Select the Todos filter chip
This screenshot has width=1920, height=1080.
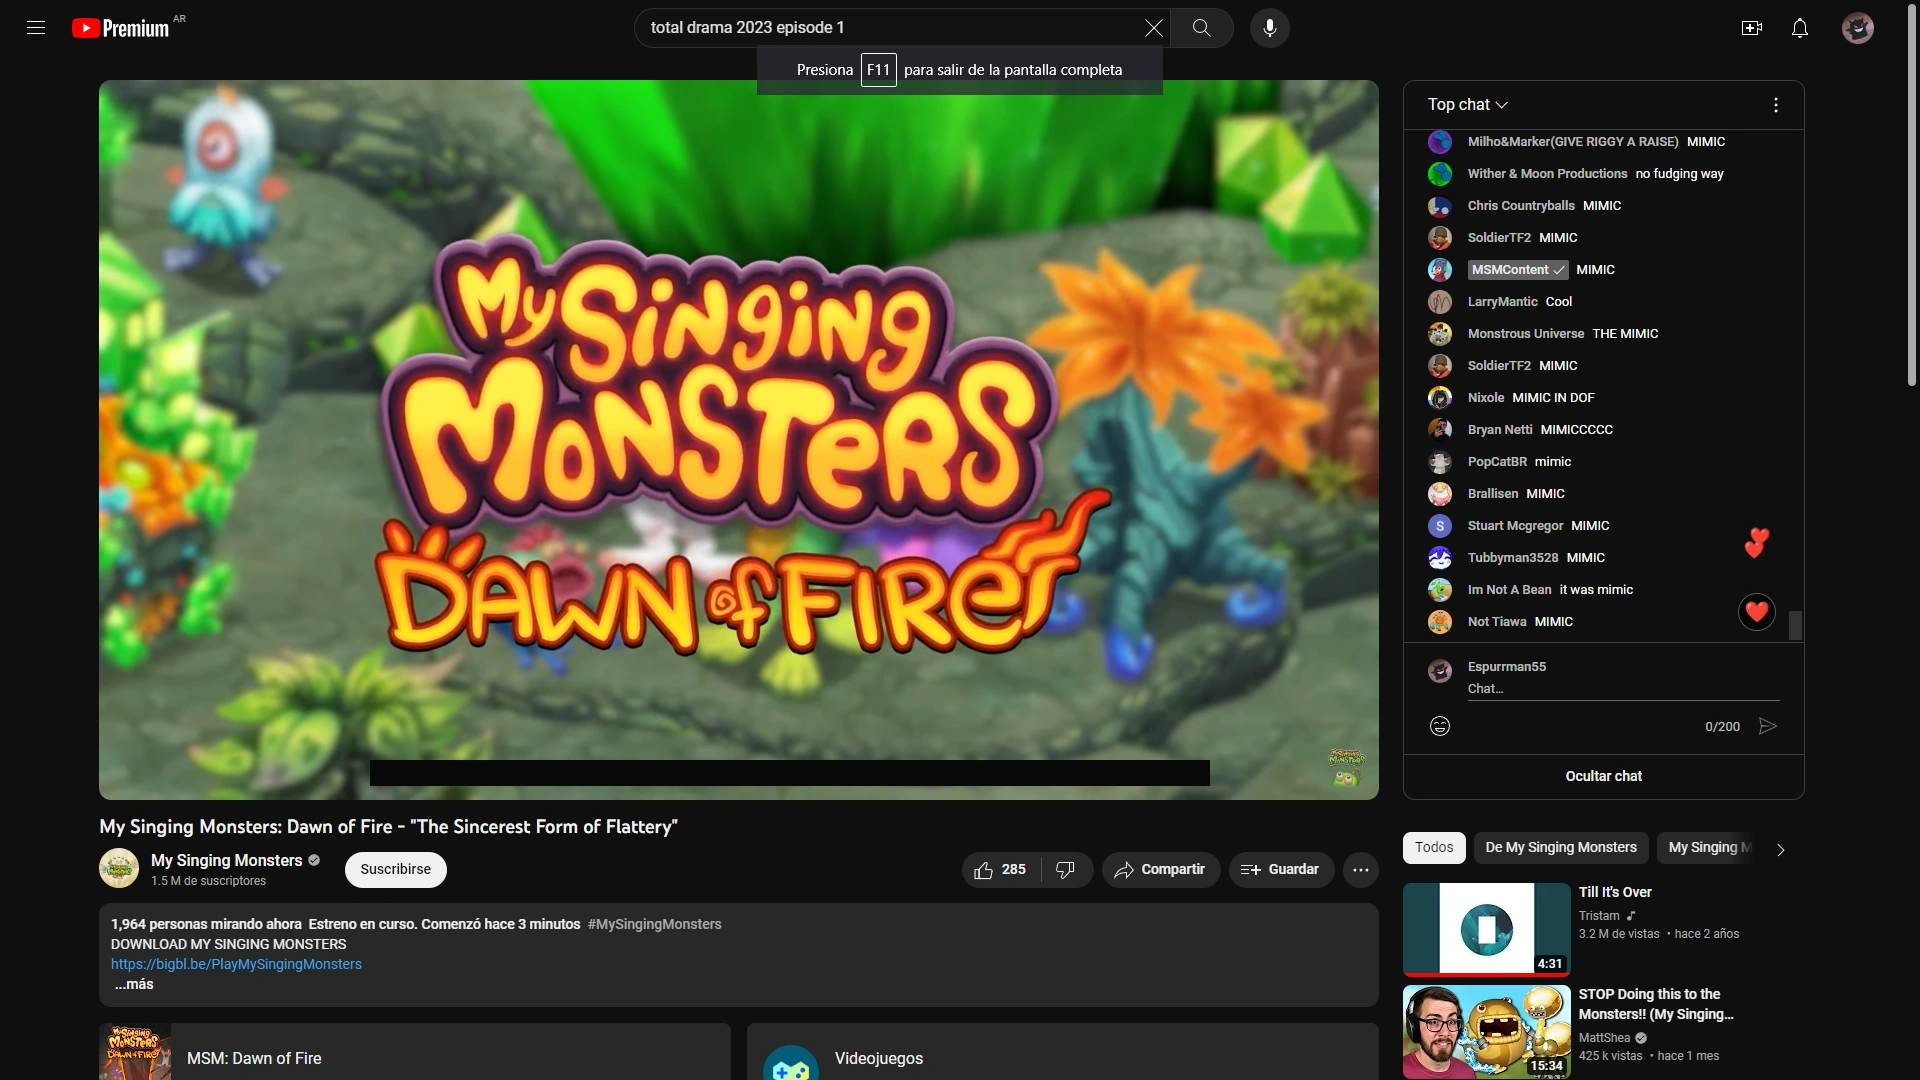click(x=1433, y=847)
